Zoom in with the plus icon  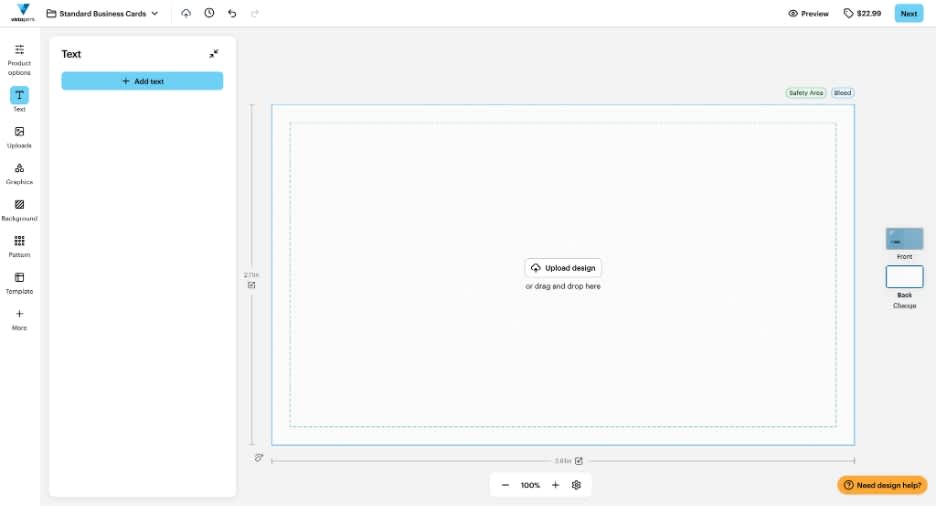point(555,485)
